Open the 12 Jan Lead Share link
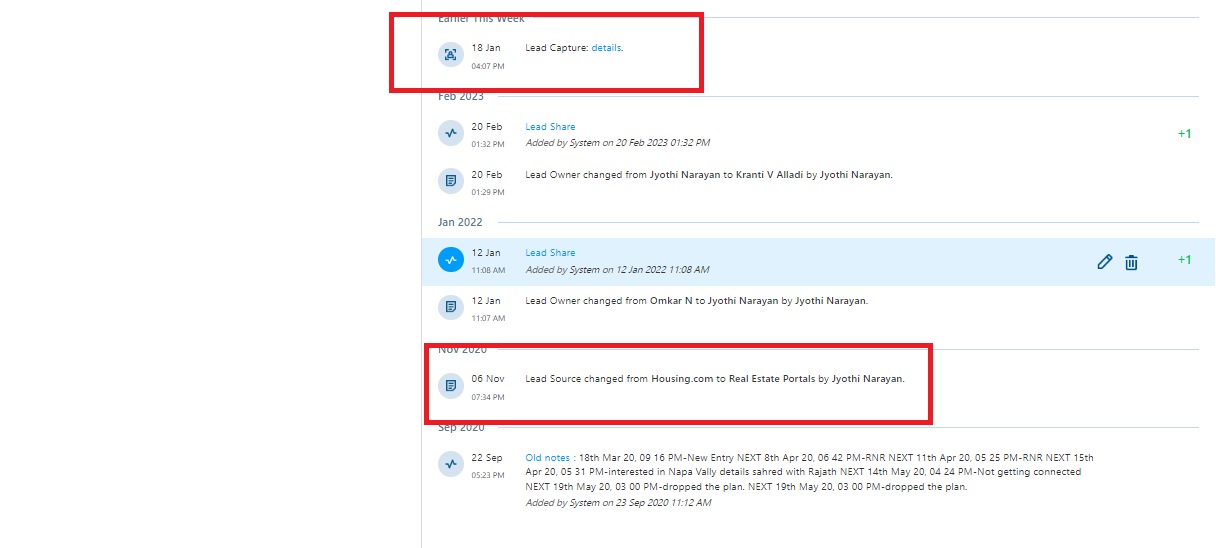The image size is (1216, 548). point(550,253)
